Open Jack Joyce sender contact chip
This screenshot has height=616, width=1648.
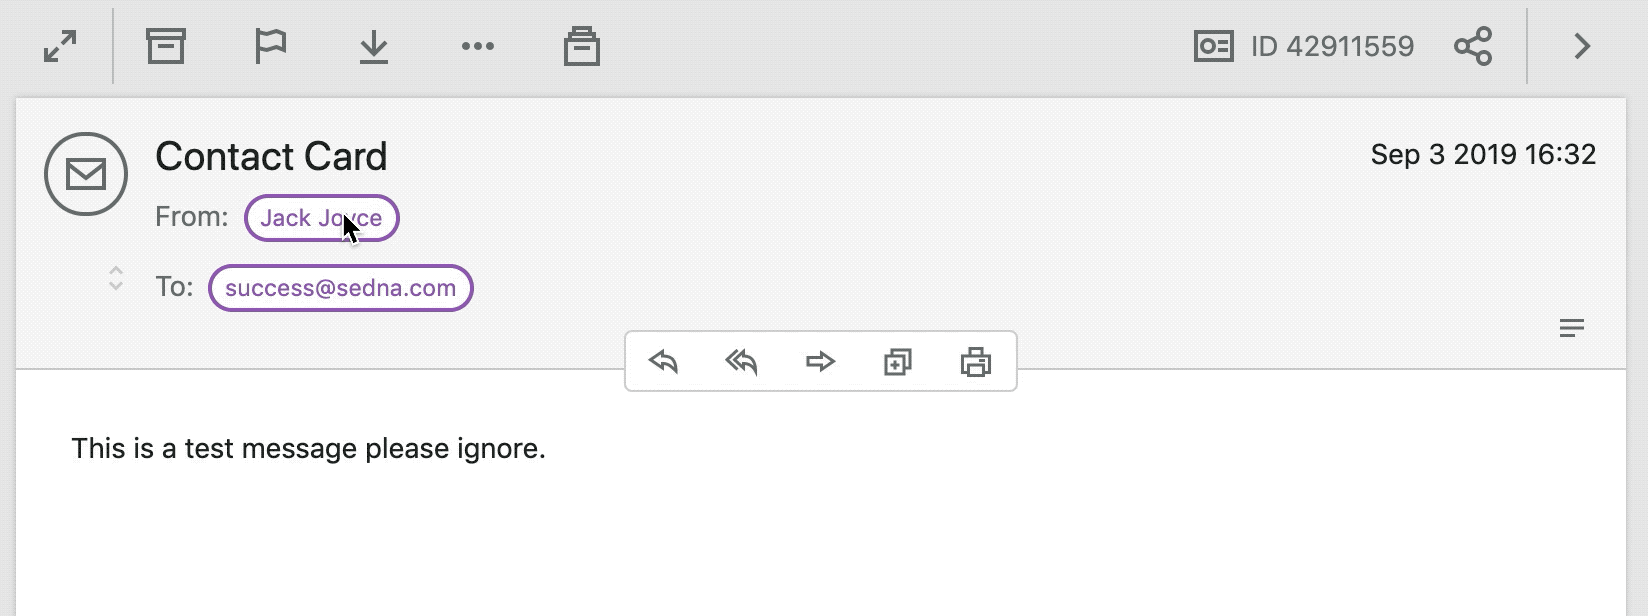(x=322, y=218)
